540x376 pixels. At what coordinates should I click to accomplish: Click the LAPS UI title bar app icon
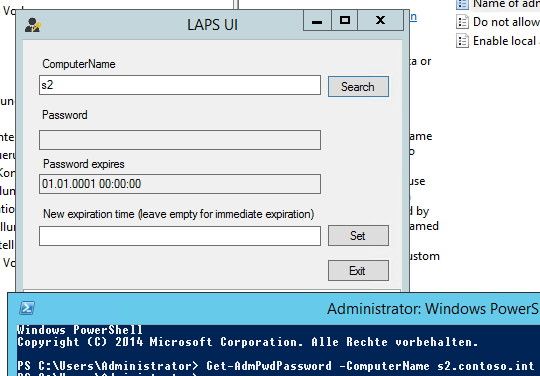pos(33,25)
